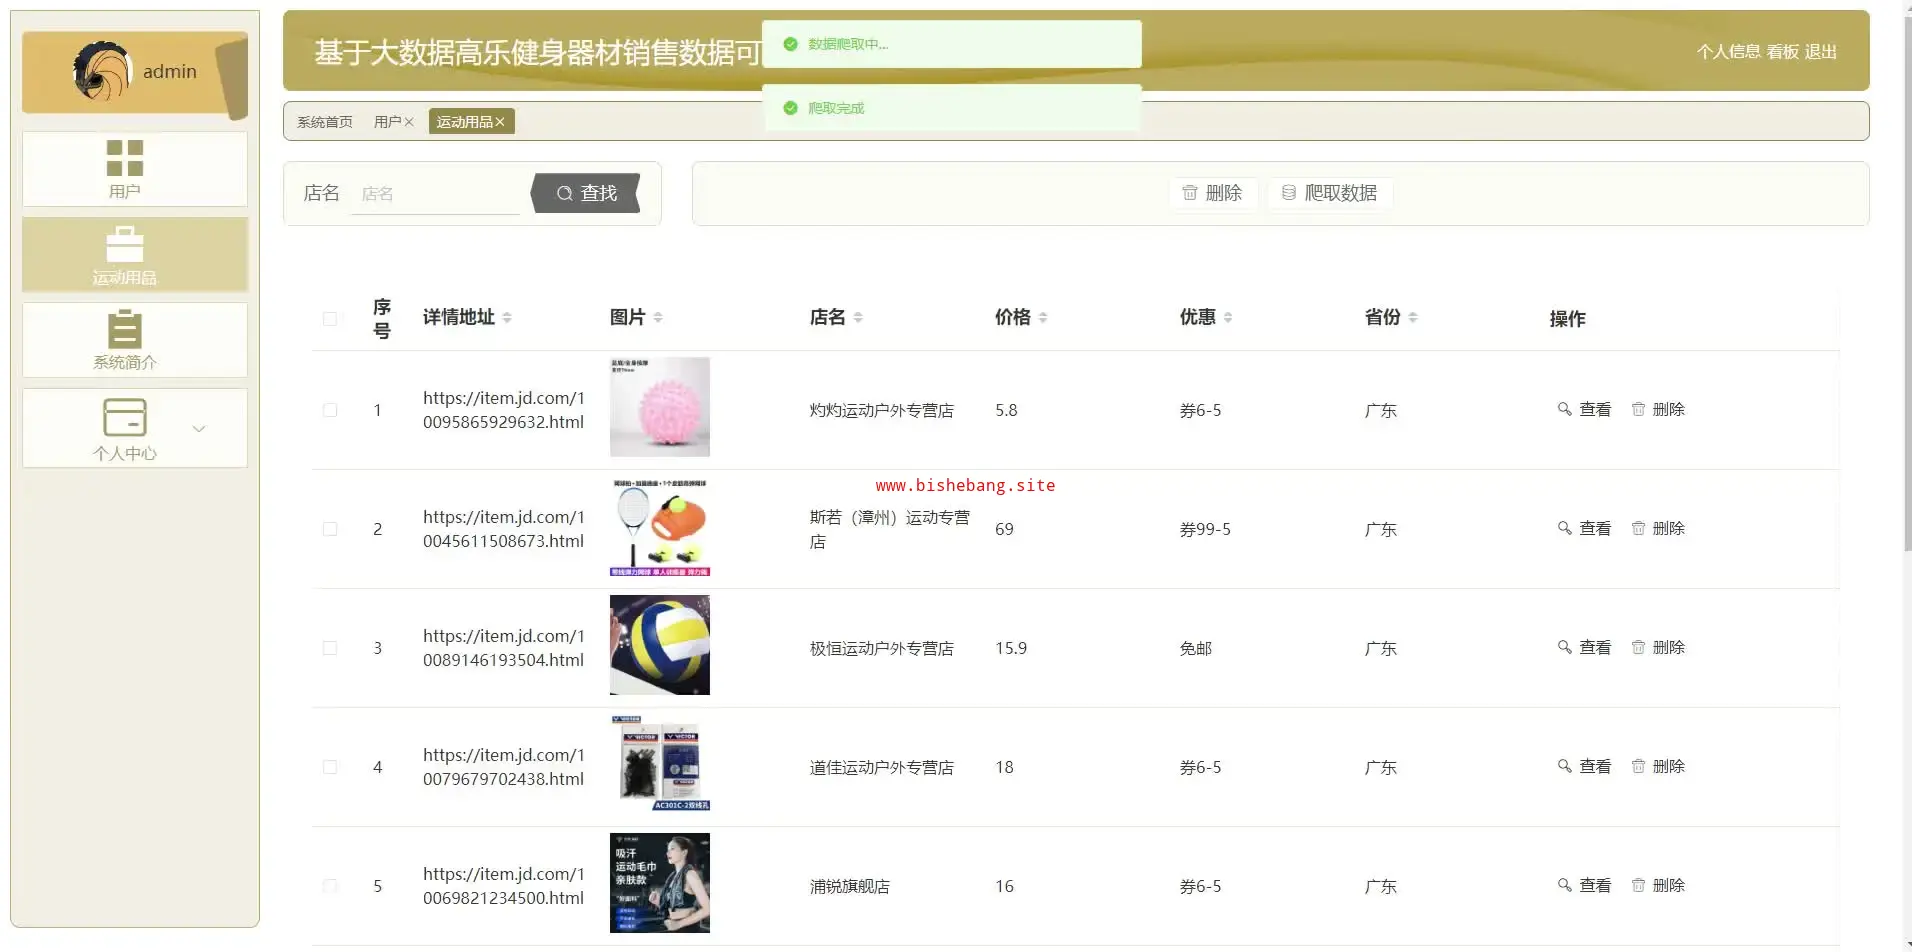Close the 用户 tab with its X

coord(409,122)
